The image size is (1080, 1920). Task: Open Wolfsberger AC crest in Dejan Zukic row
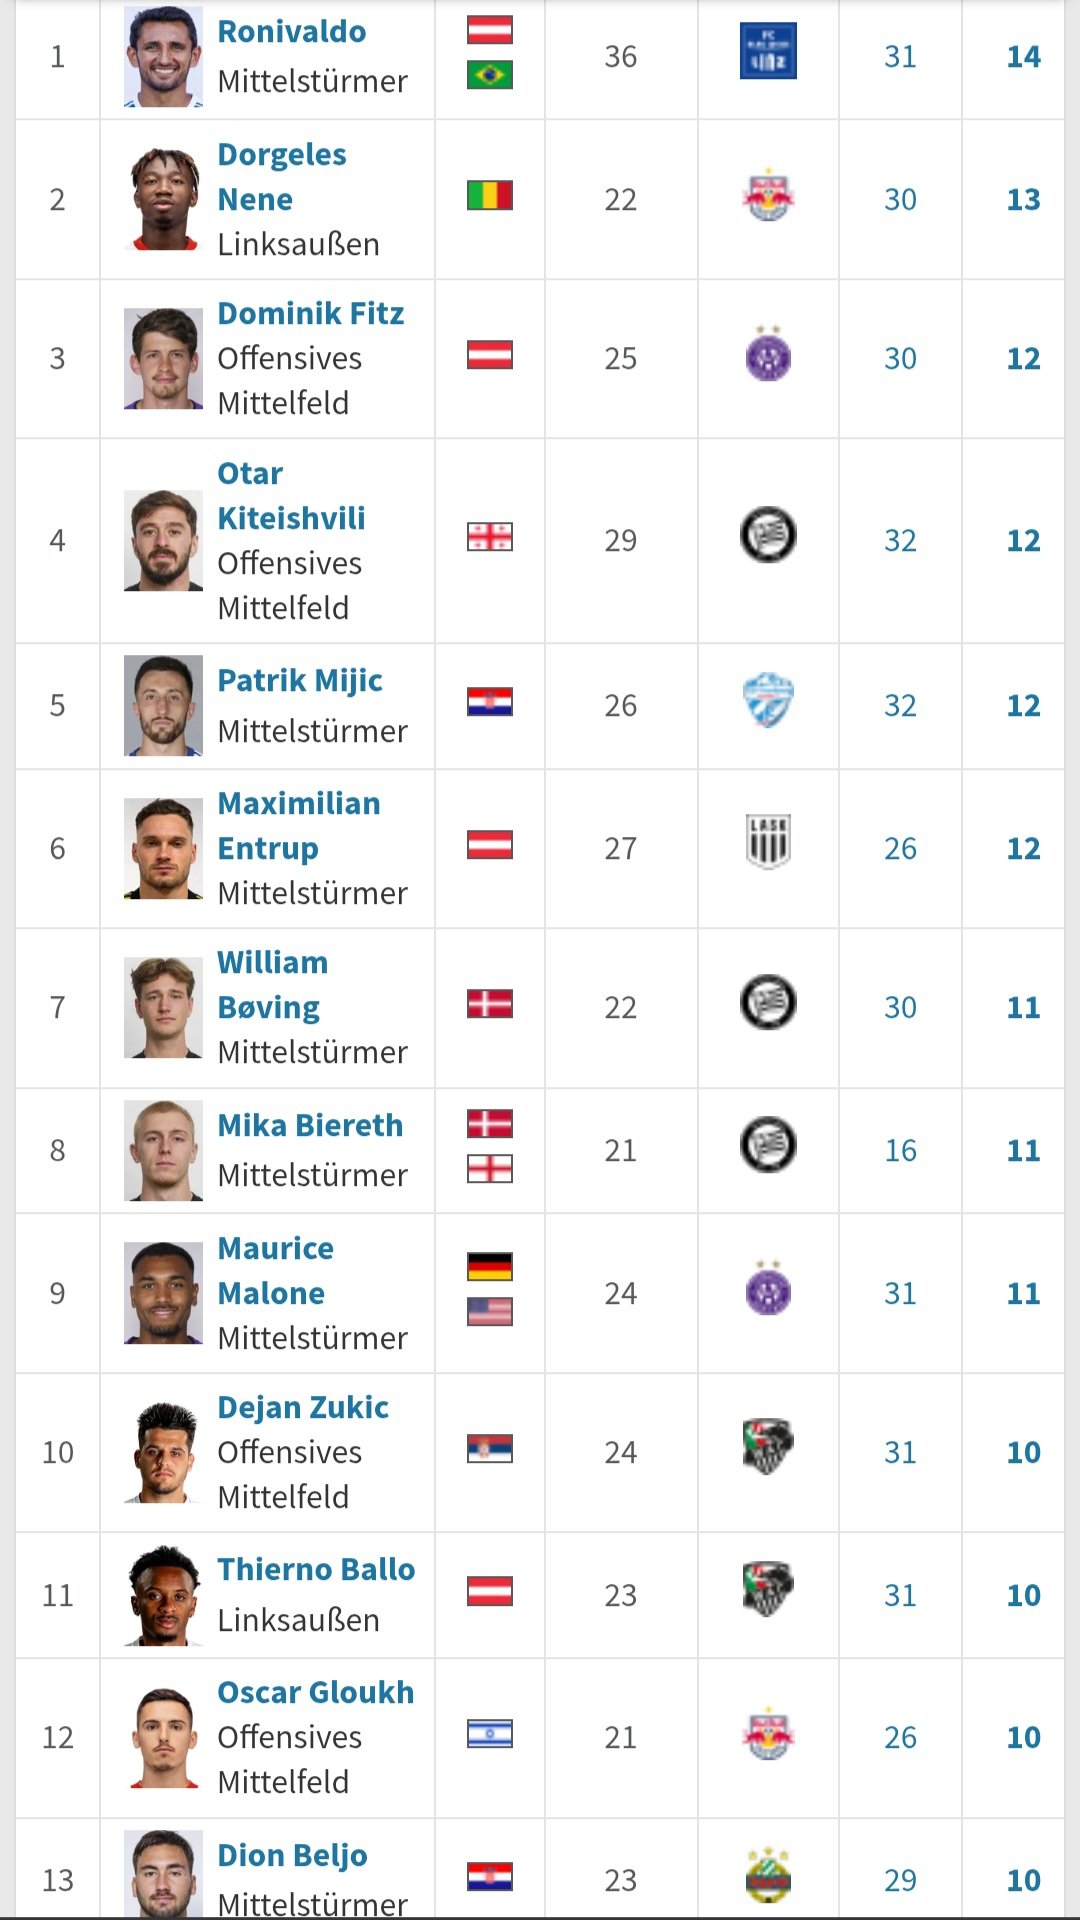coord(768,1447)
